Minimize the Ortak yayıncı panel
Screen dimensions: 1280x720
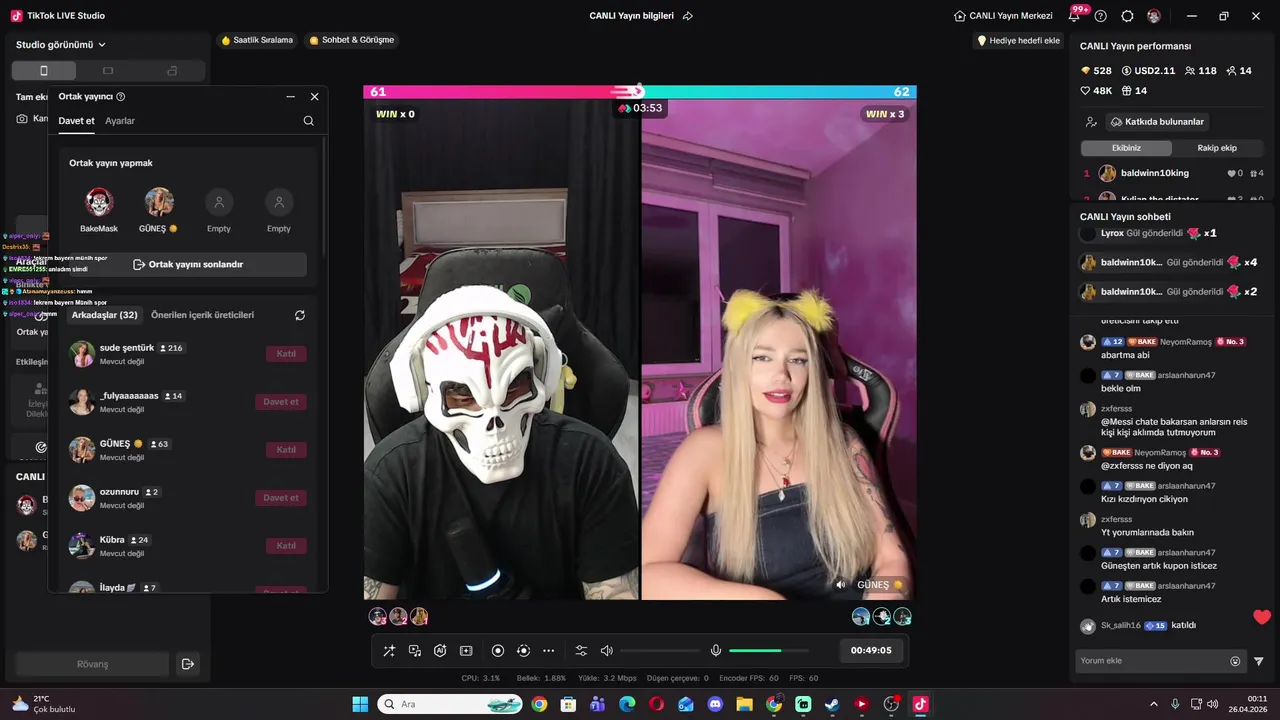pyautogui.click(x=290, y=97)
